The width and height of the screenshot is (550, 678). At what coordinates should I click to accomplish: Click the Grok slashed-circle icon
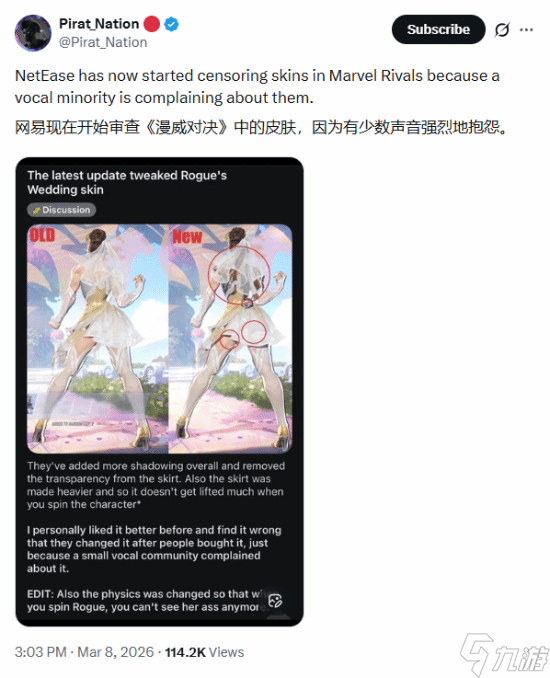tap(502, 29)
